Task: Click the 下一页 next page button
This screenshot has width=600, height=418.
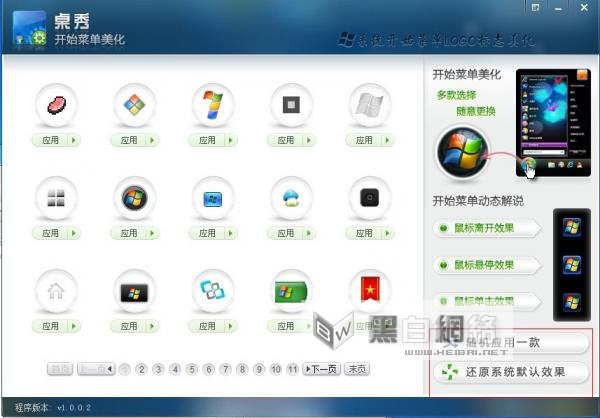Action: [321, 369]
